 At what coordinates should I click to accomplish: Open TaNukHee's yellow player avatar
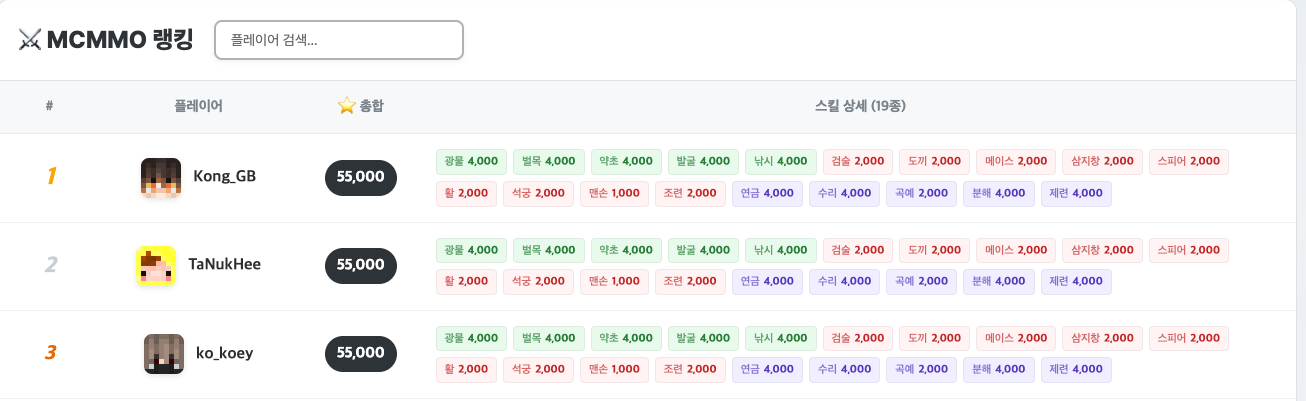156,265
